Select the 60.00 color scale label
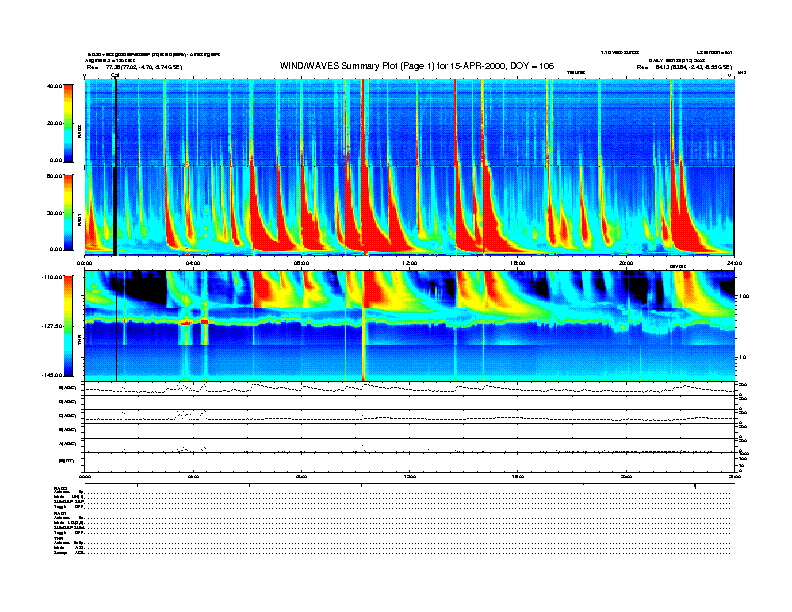This screenshot has height=612, width=792. point(54,176)
